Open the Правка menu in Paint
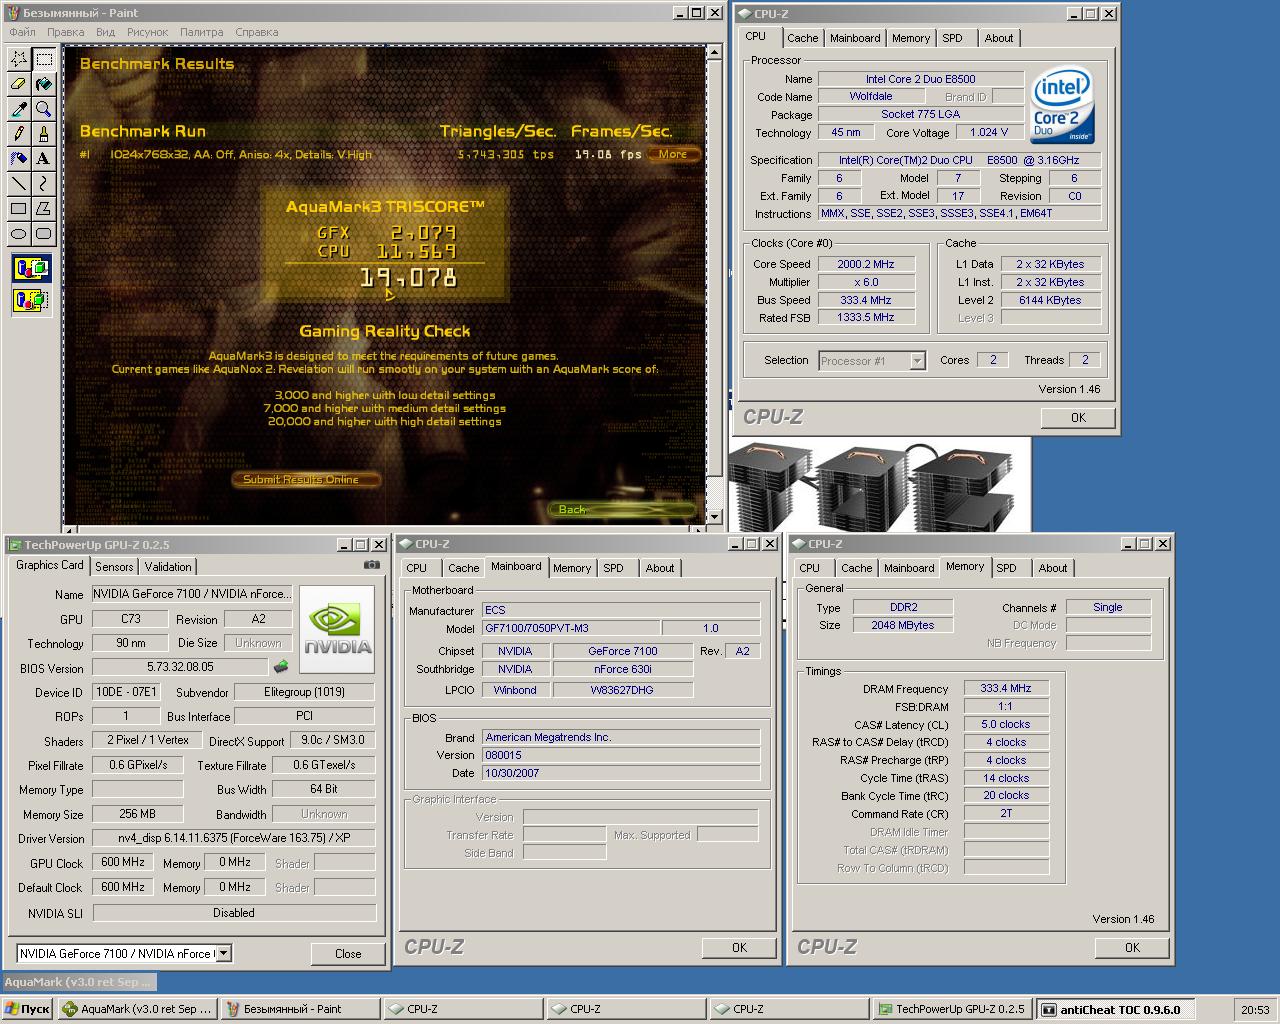Screen dimensions: 1280x1024 pyautogui.click(x=66, y=32)
